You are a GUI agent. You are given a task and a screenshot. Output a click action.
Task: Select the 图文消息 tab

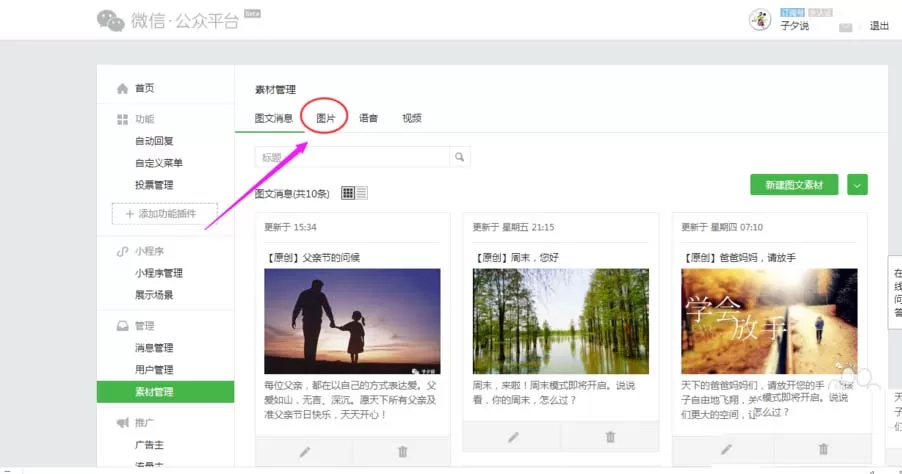tap(273, 118)
